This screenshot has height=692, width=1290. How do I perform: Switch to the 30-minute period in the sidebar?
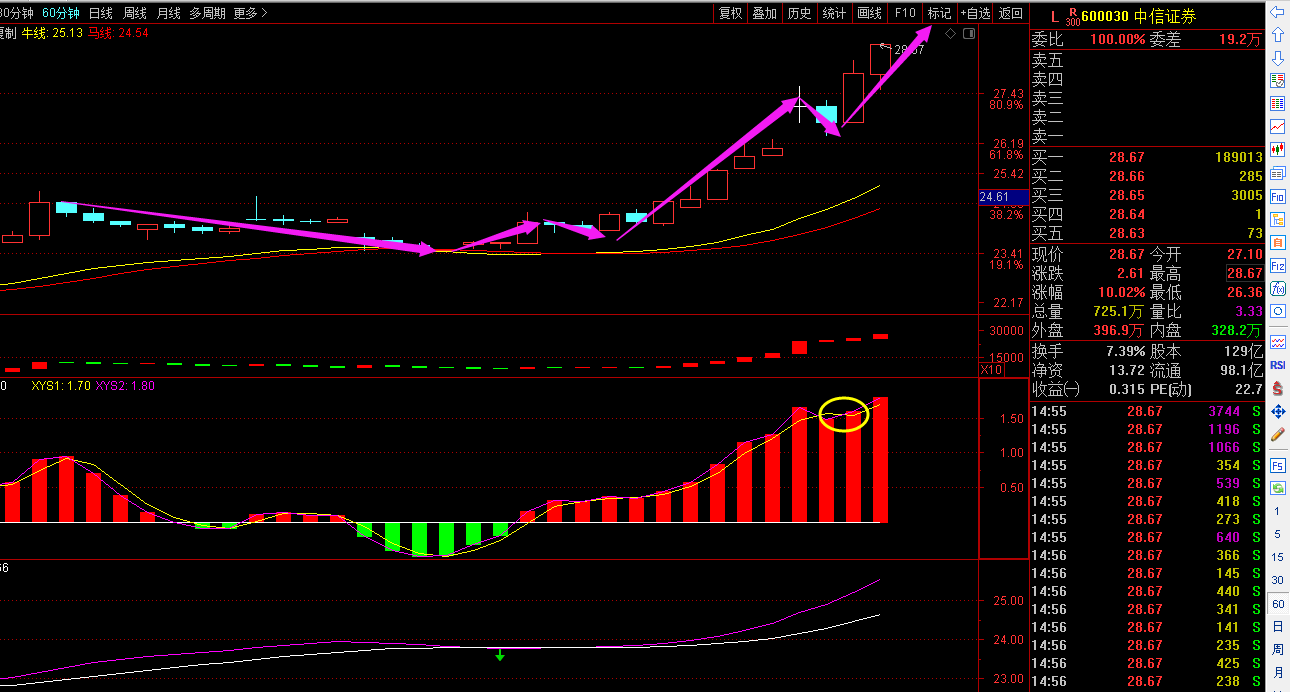1278,580
